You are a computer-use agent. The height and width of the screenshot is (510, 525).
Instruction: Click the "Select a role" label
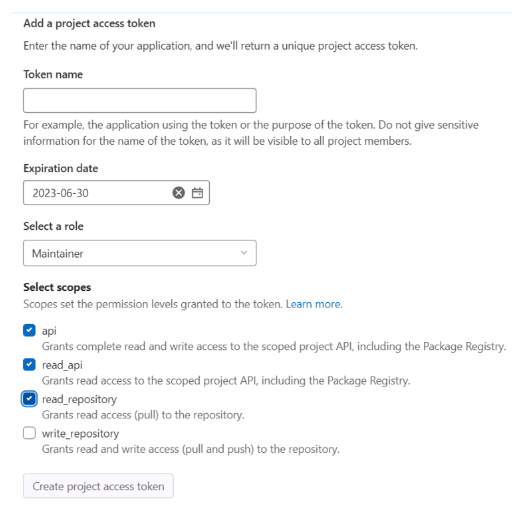(x=53, y=226)
